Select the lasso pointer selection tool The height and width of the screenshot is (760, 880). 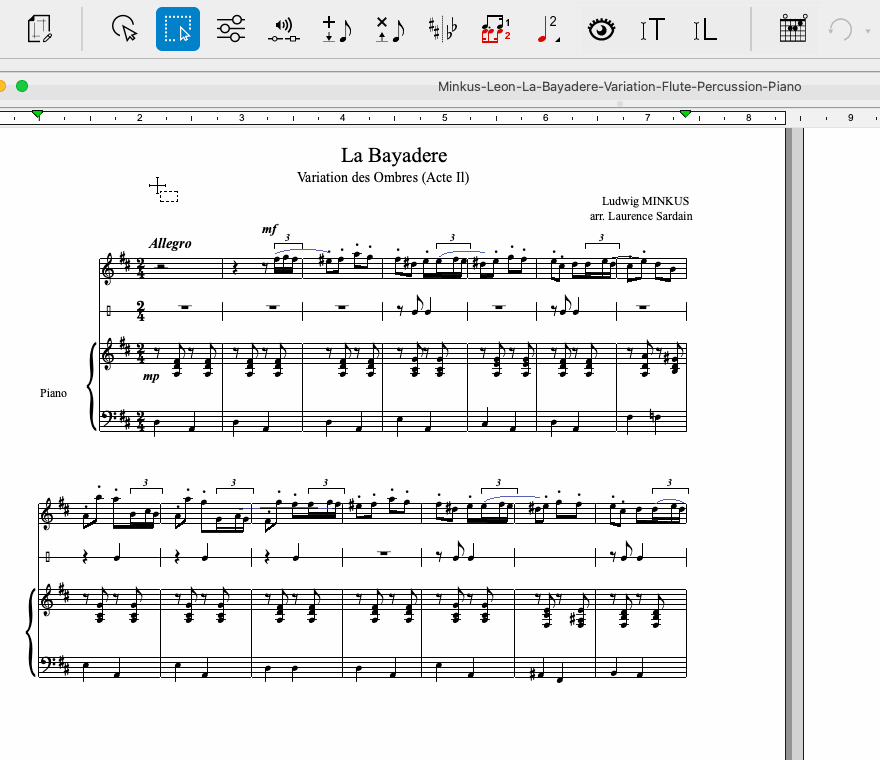[124, 29]
